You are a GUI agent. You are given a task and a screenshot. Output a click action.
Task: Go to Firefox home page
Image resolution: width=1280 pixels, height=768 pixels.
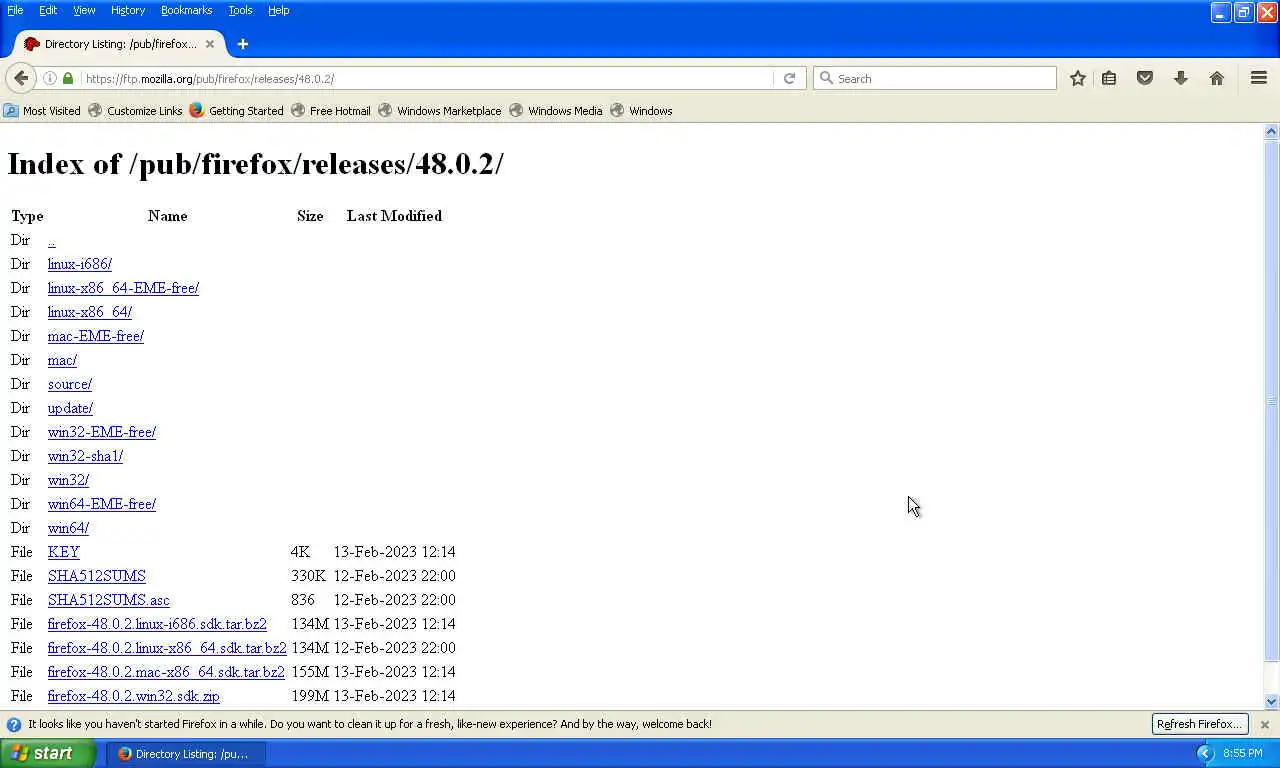point(1217,78)
